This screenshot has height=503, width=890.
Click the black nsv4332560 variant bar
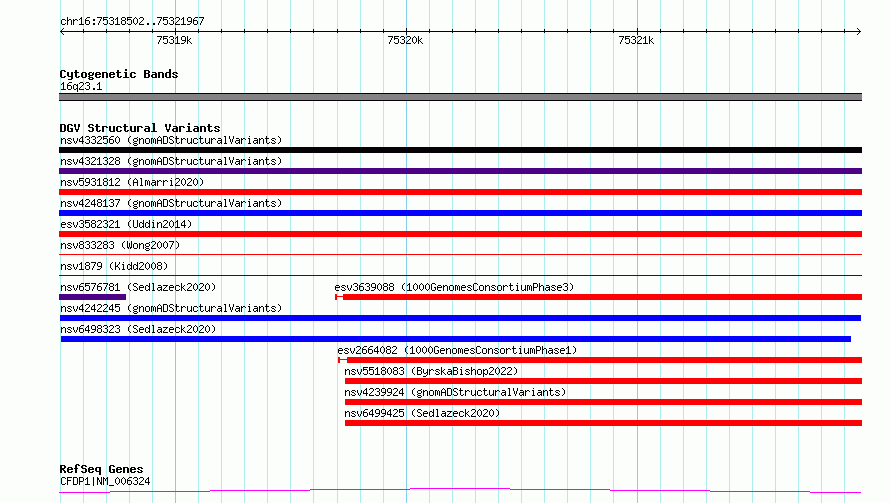click(x=460, y=150)
